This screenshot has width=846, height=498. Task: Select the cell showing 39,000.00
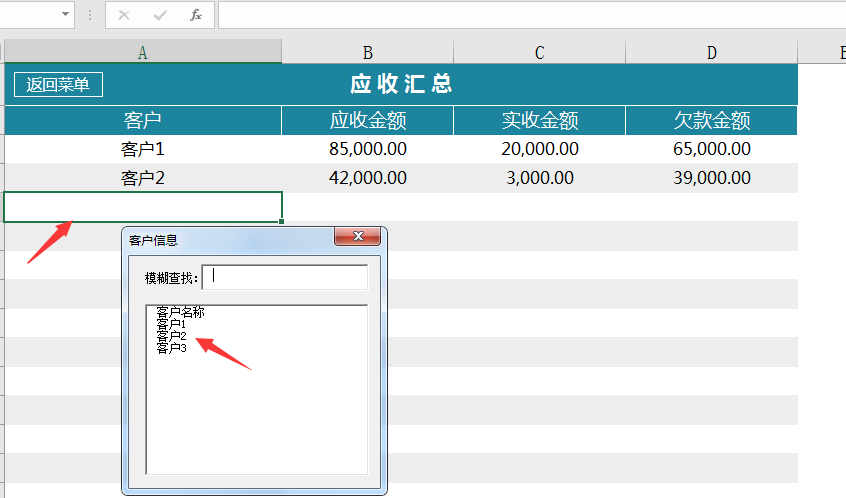(712, 178)
